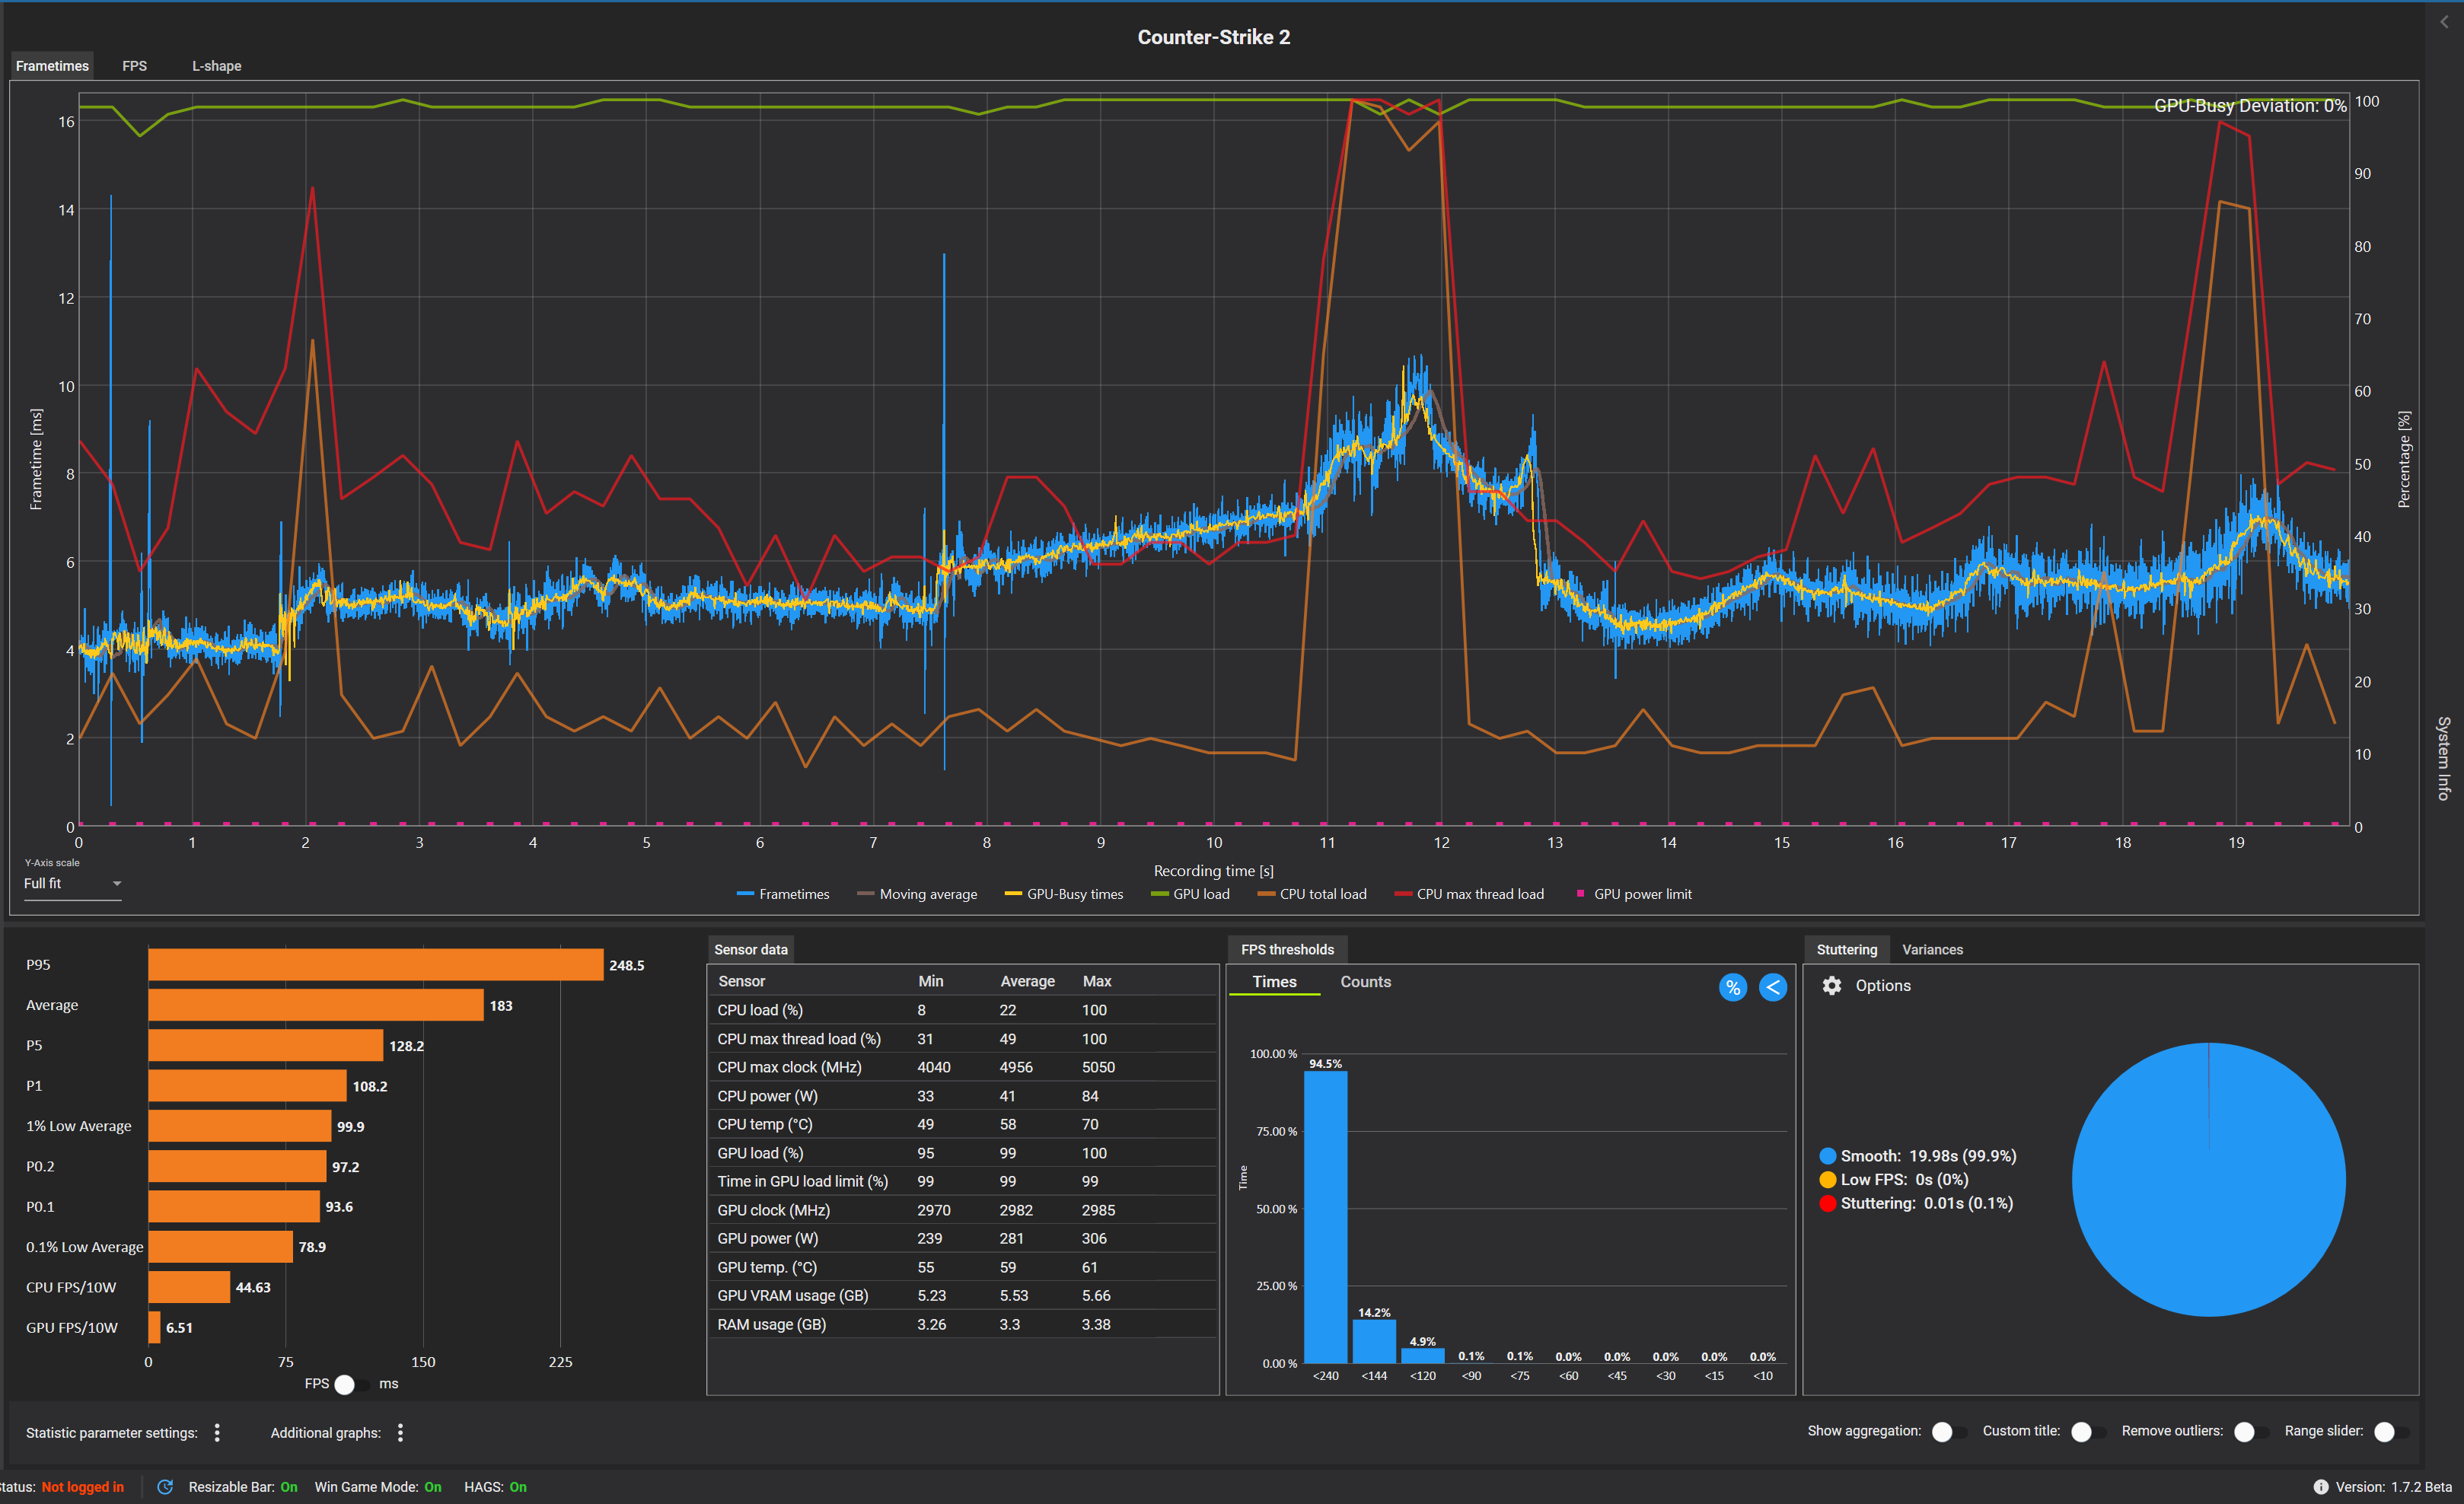This screenshot has width=2464, height=1504.
Task: Collapse System Info panel with top chevron
Action: tap(2444, 21)
